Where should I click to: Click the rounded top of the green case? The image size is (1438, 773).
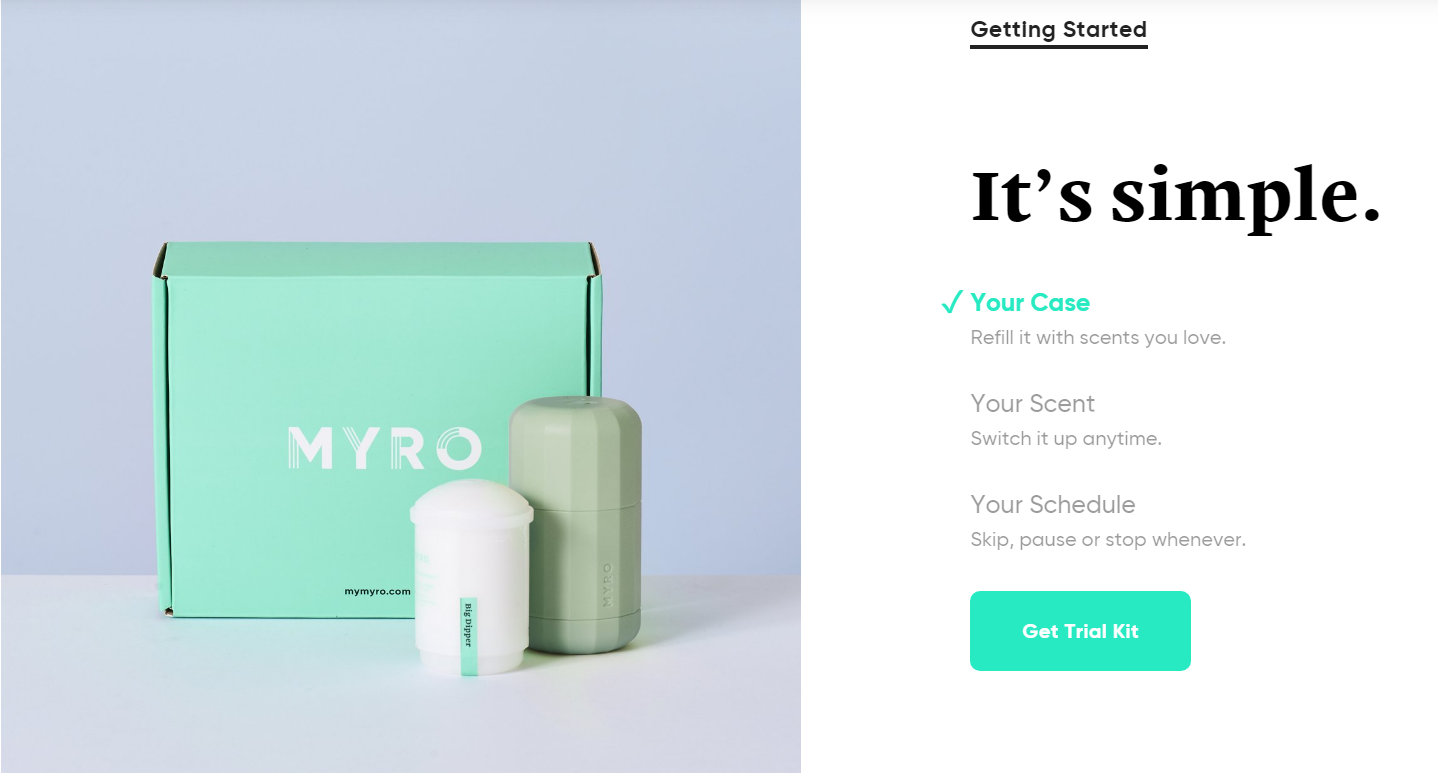click(576, 420)
